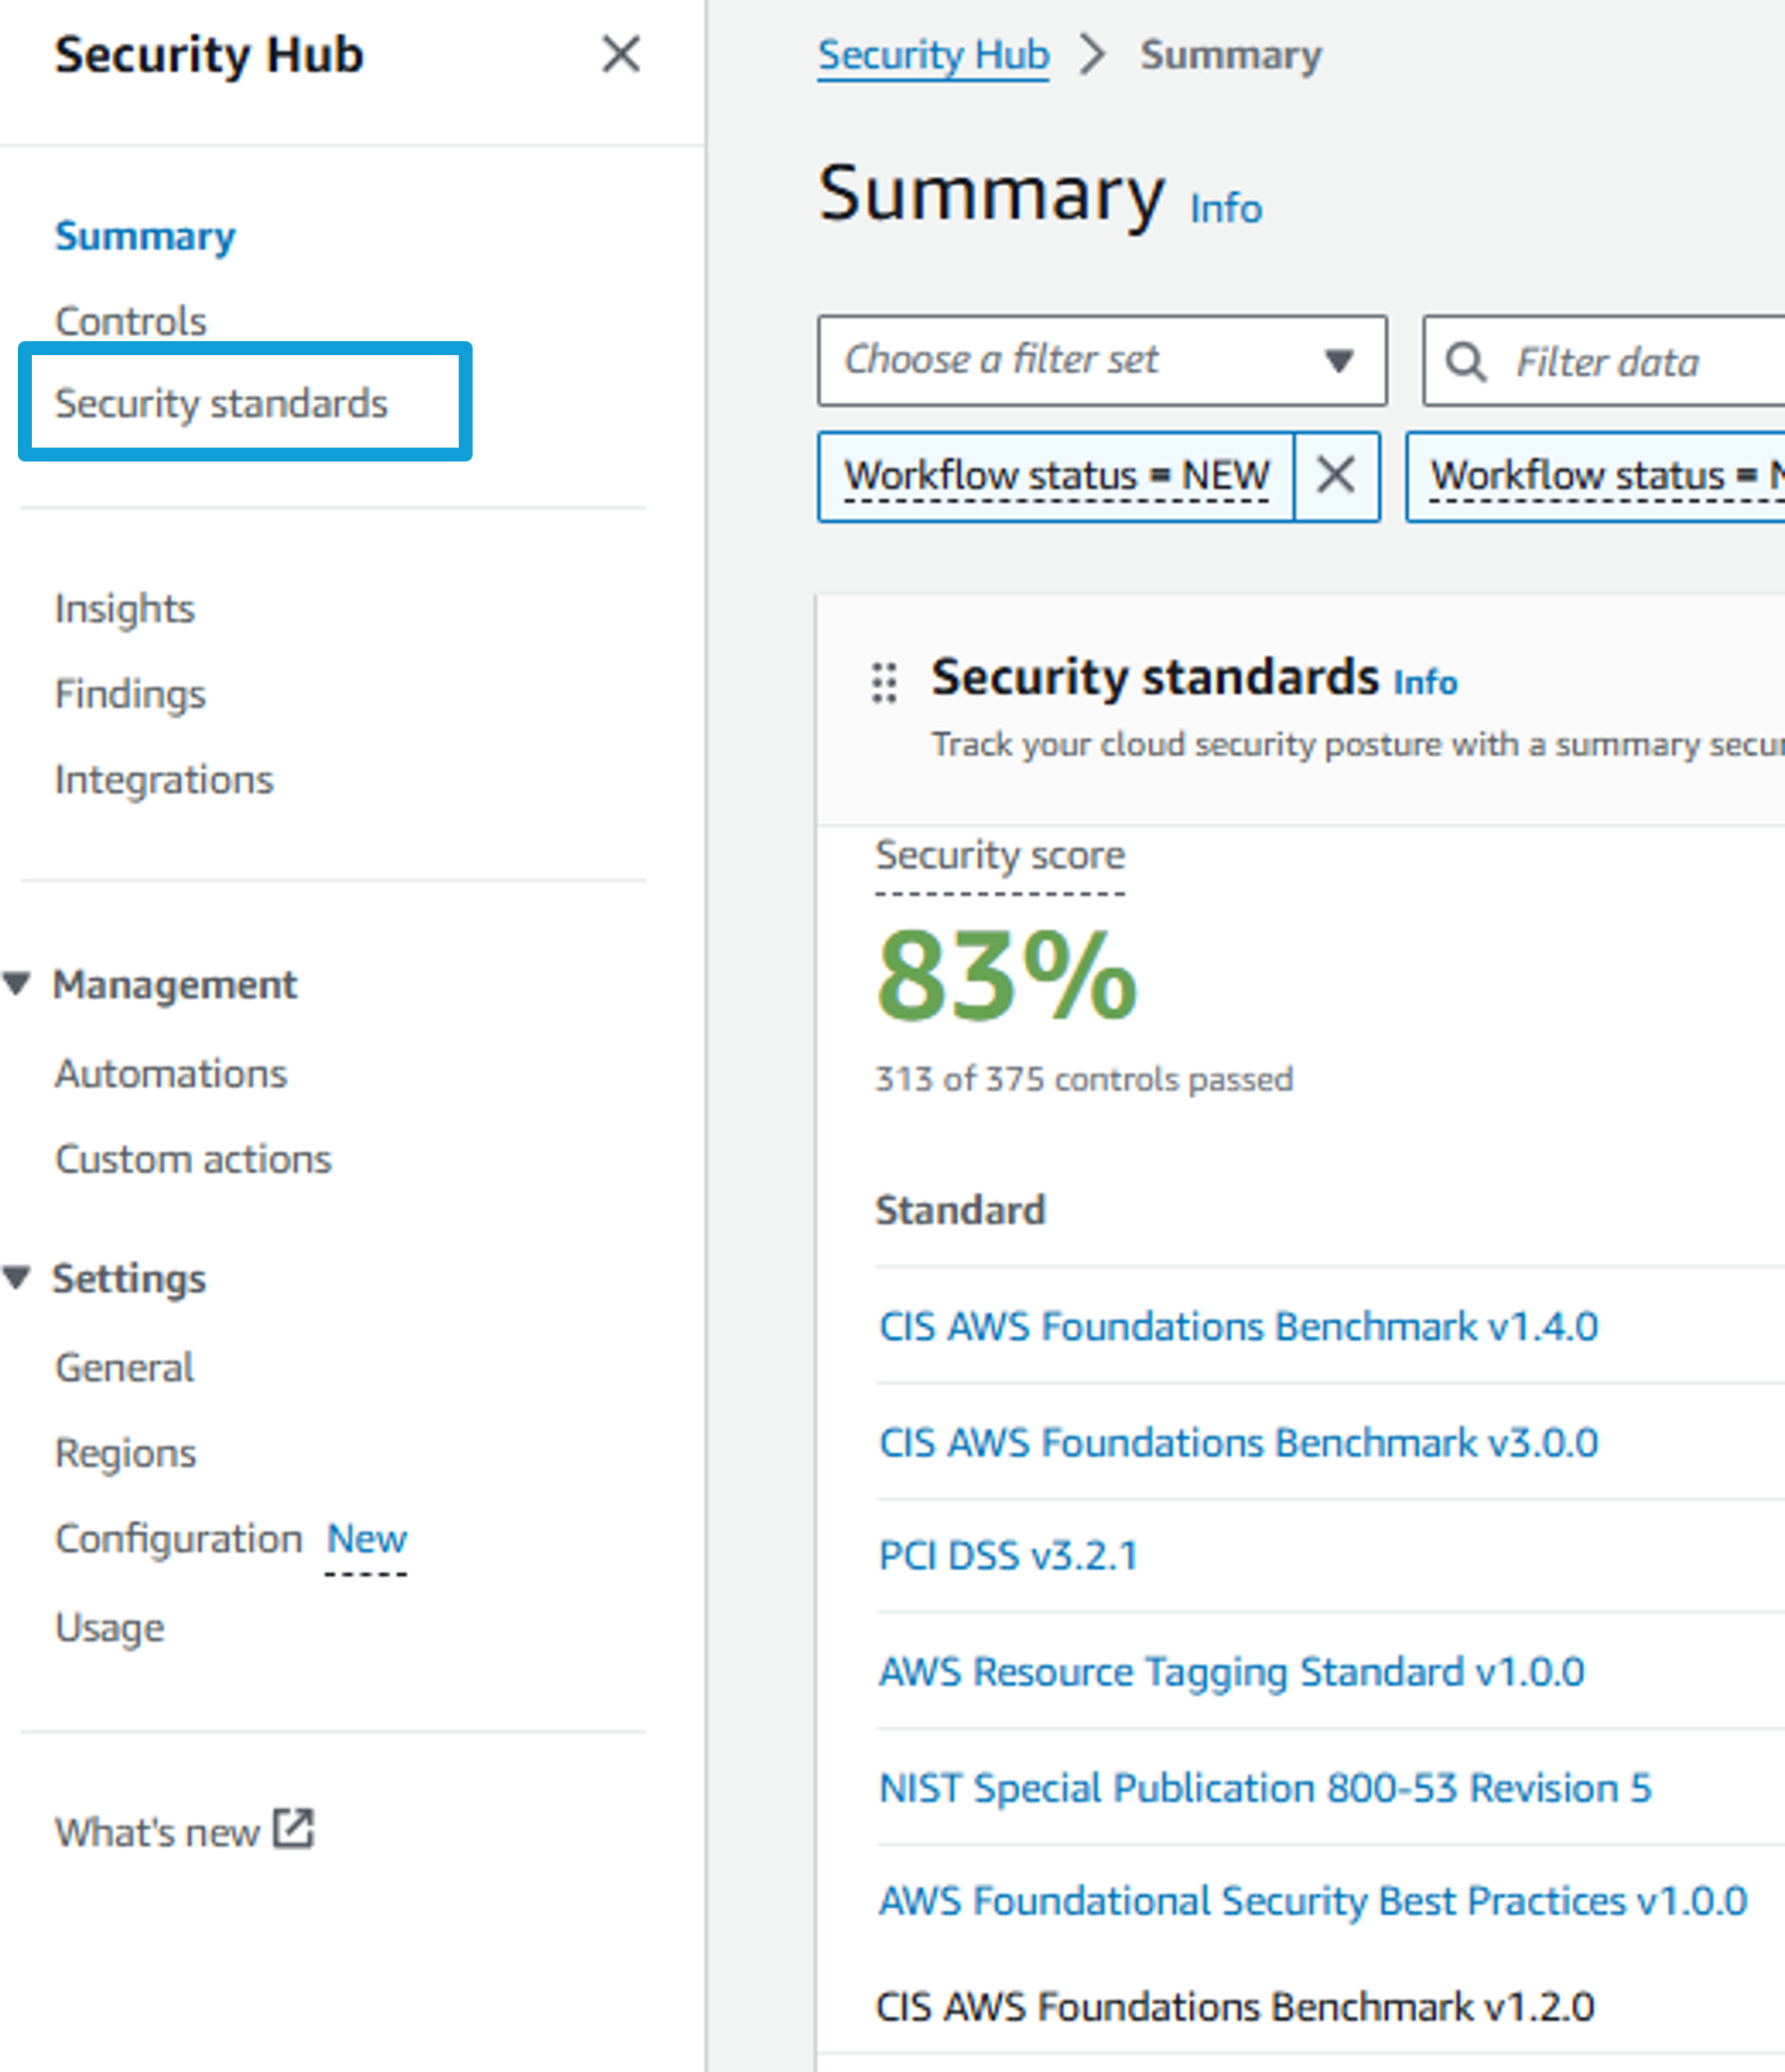Click the second Workflow status filter chip
The width and height of the screenshot is (1785, 2072).
click(x=1597, y=475)
